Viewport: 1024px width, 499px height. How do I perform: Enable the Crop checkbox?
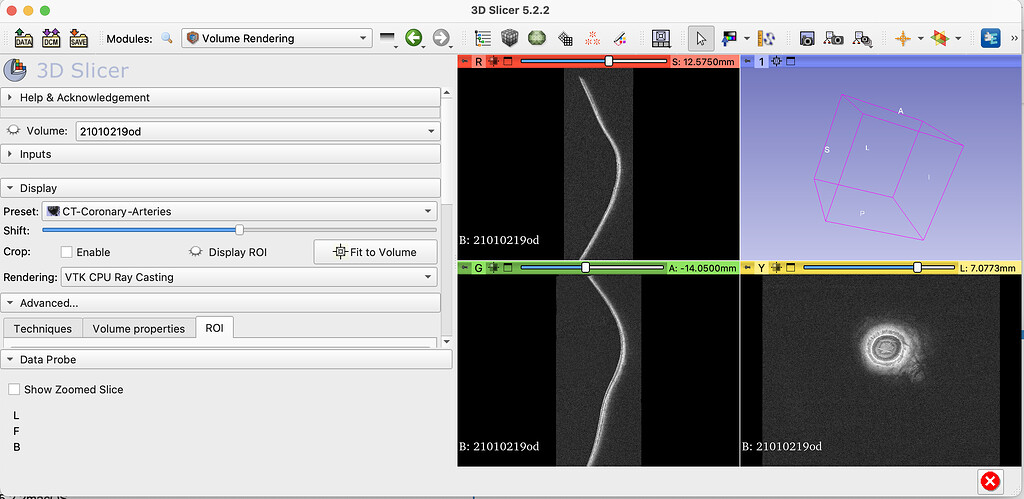(67, 252)
